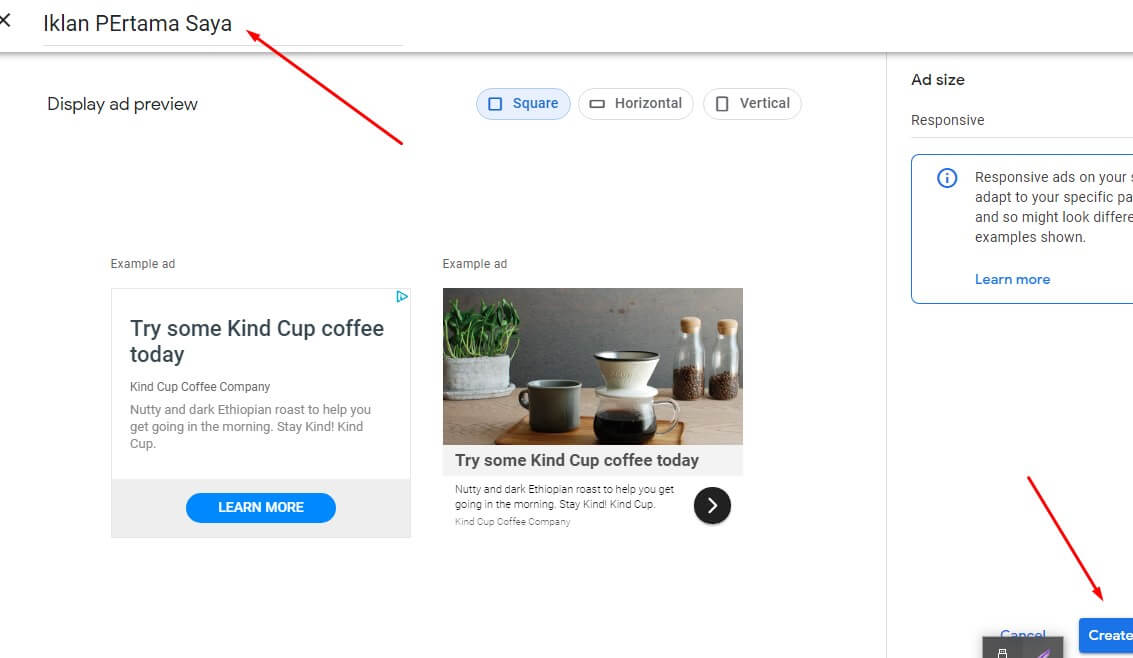Click 'Kind Cup Coffee Company' in text-only ad
This screenshot has width=1133, height=658.
(x=200, y=387)
